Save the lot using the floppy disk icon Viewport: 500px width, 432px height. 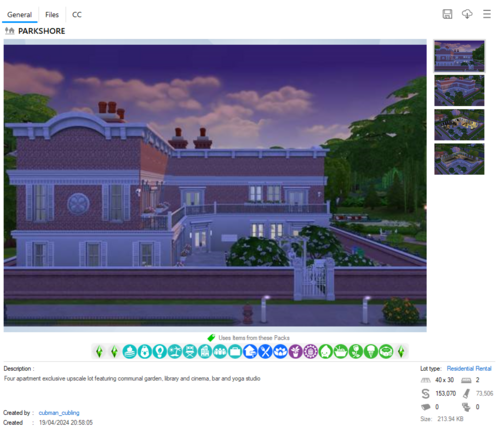447,14
